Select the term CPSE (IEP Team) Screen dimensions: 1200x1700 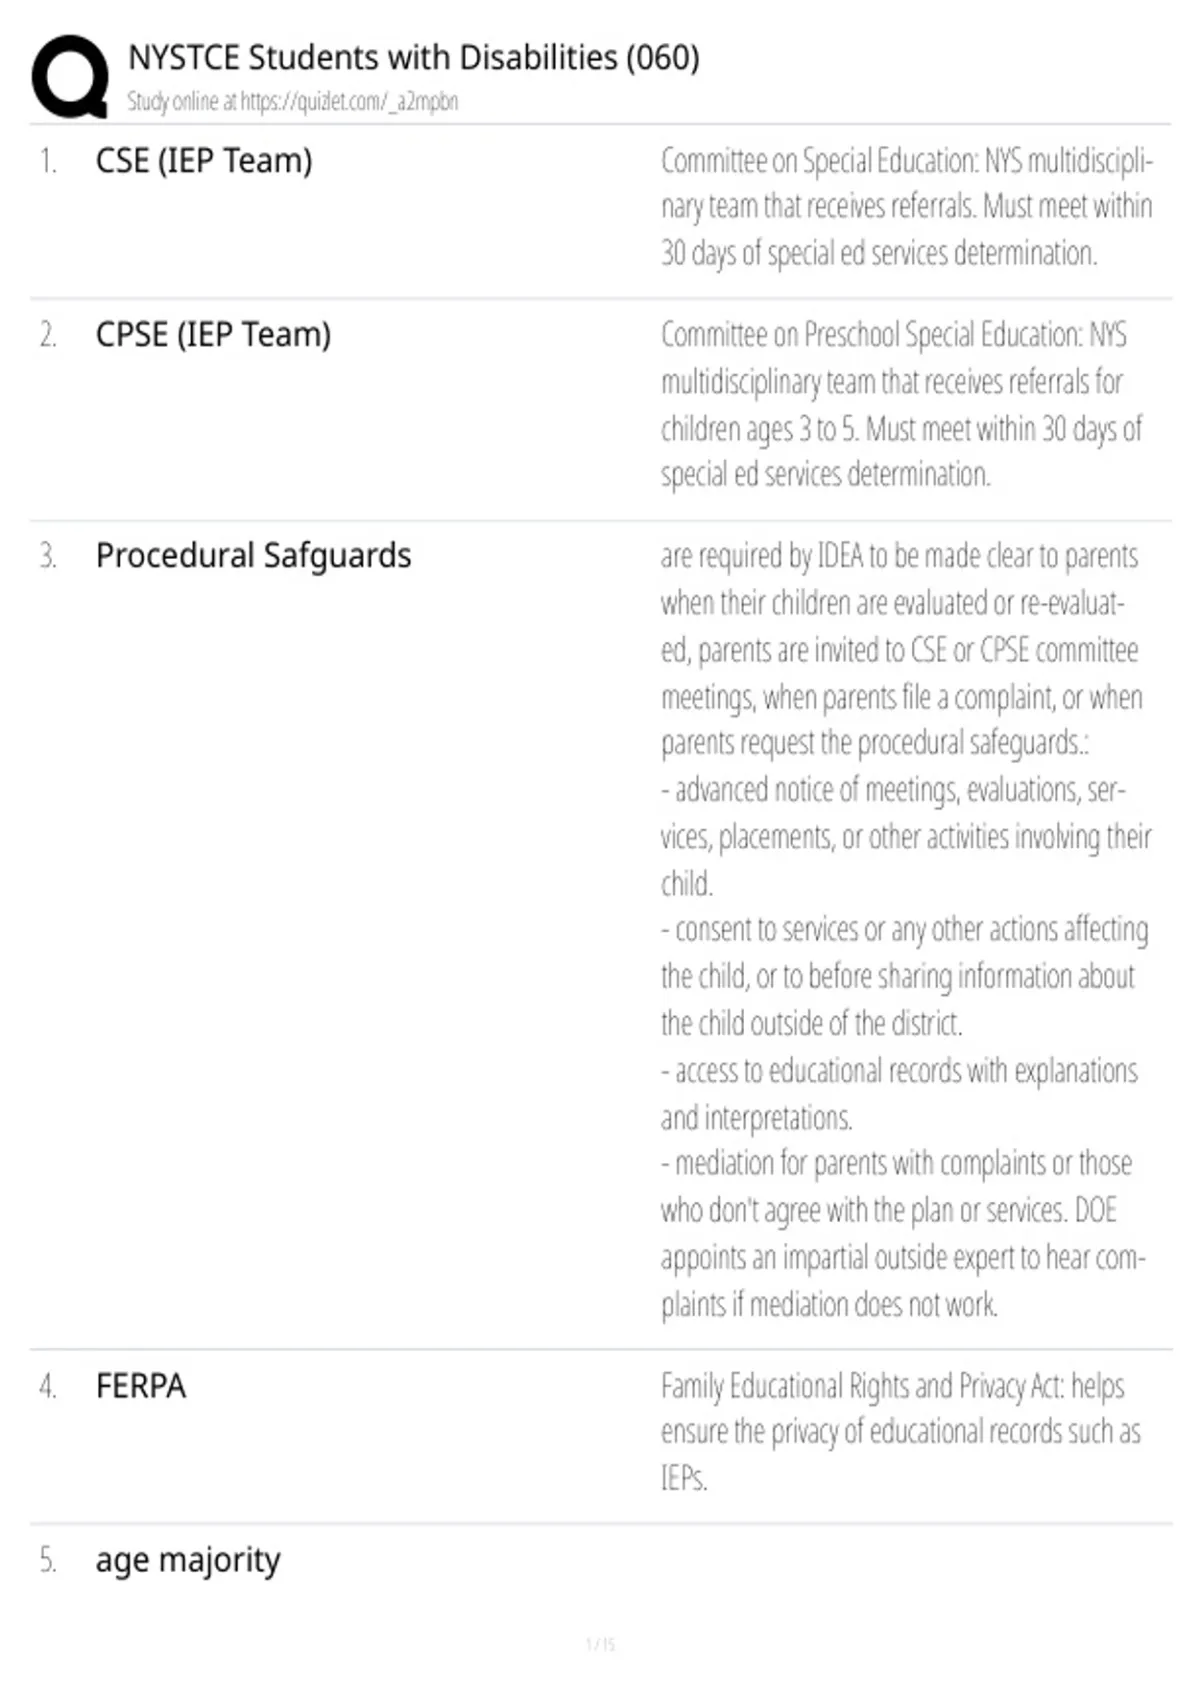tap(213, 335)
